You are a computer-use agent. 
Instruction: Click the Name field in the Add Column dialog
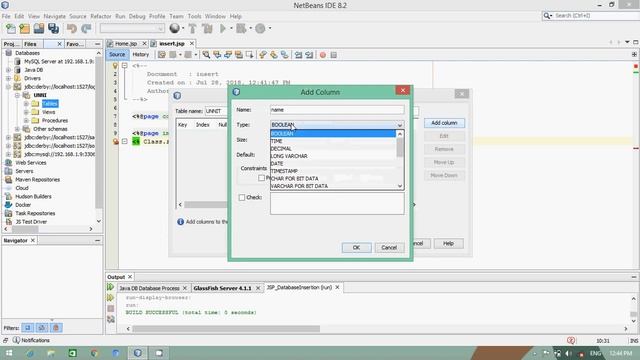pos(337,110)
